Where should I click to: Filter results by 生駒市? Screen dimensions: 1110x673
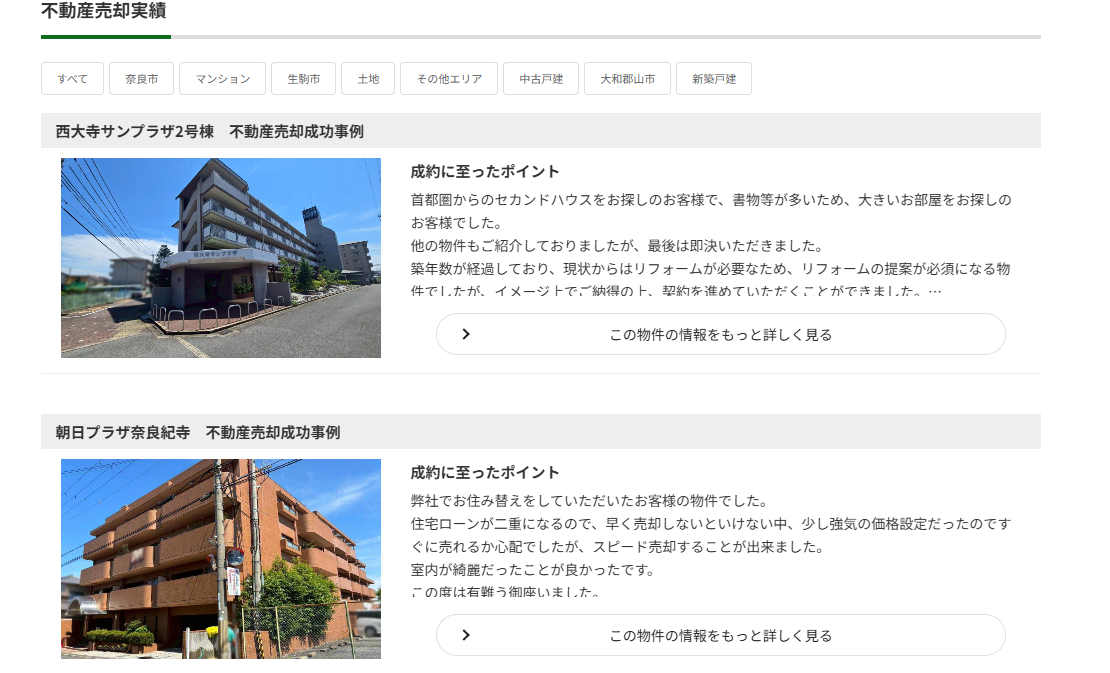coord(303,79)
